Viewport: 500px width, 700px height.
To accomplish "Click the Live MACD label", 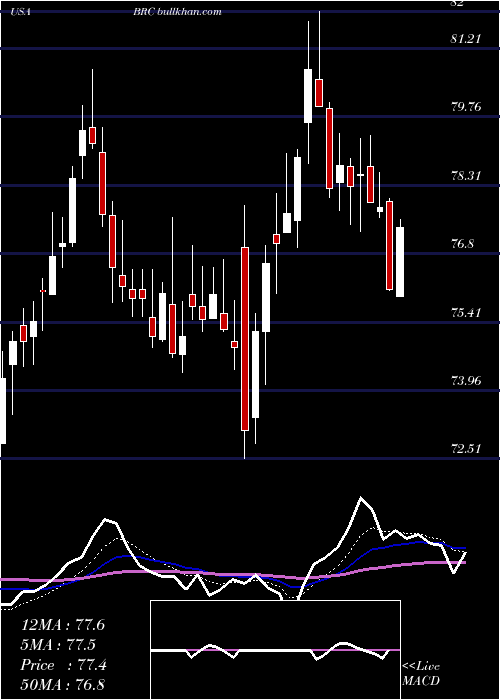I will point(421,673).
